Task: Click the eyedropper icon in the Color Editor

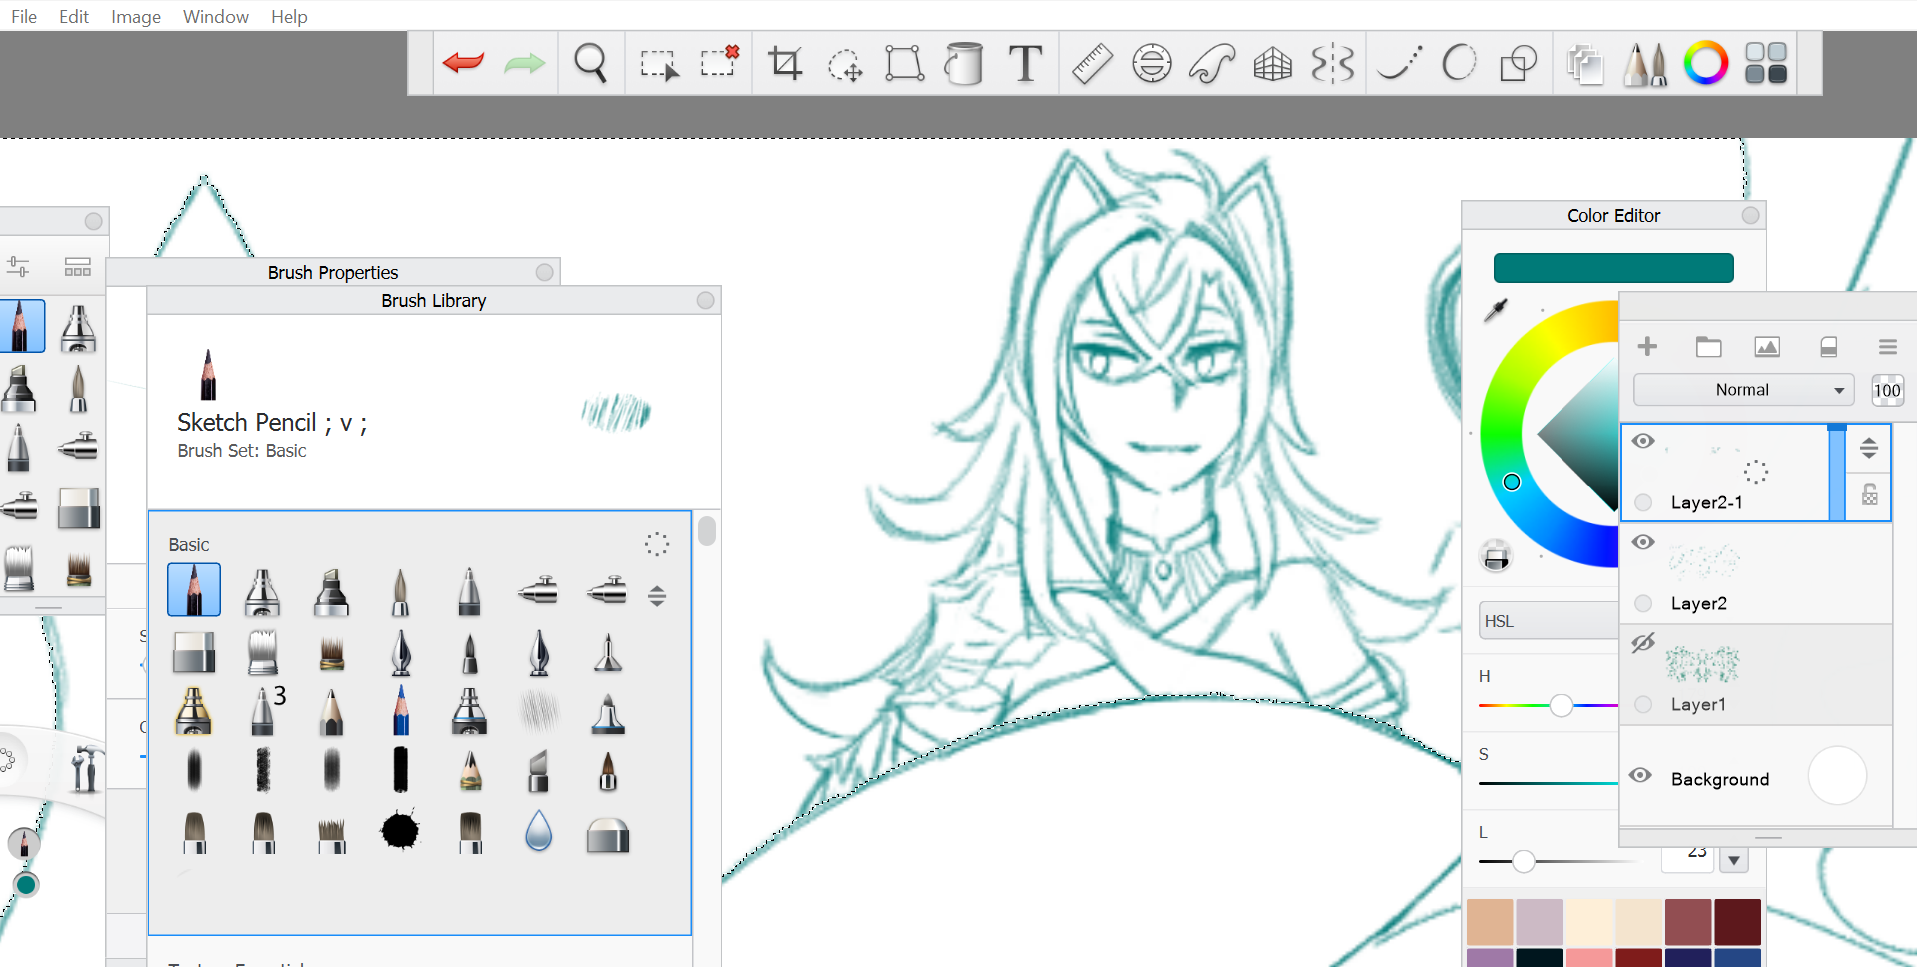Action: pyautogui.click(x=1494, y=312)
